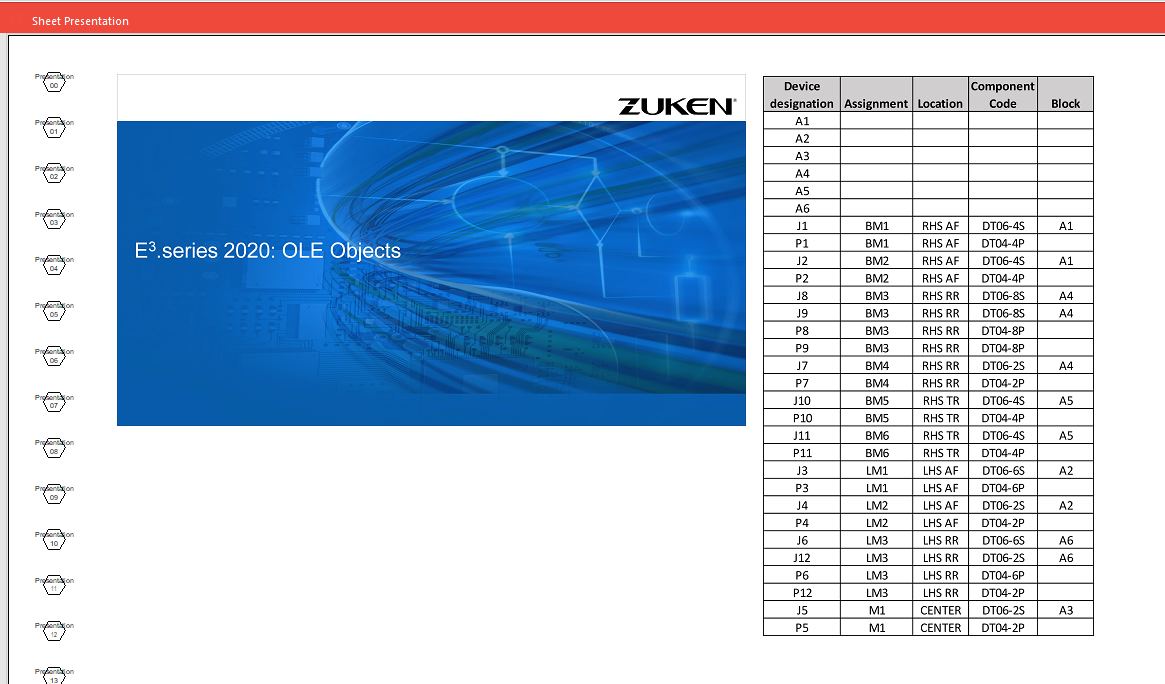Viewport: 1165px width, 684px height.
Task: Click the Presentation 03 hexagon icon
Action: pyautogui.click(x=54, y=219)
